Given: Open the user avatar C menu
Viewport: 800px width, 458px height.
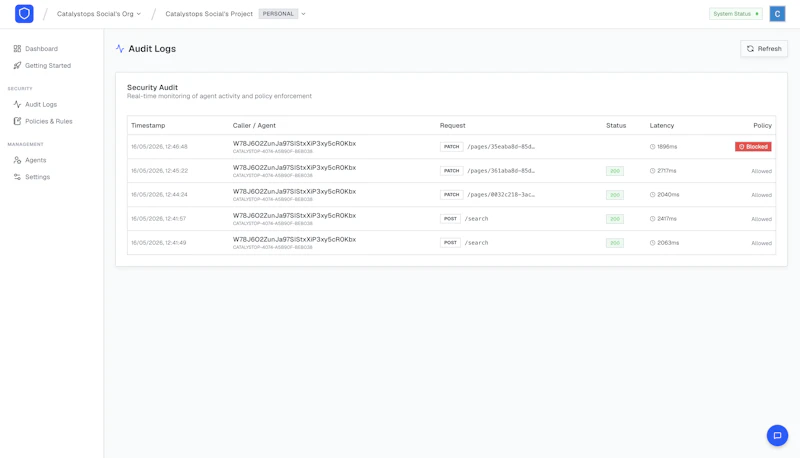Looking at the screenshot, I should (x=777, y=14).
